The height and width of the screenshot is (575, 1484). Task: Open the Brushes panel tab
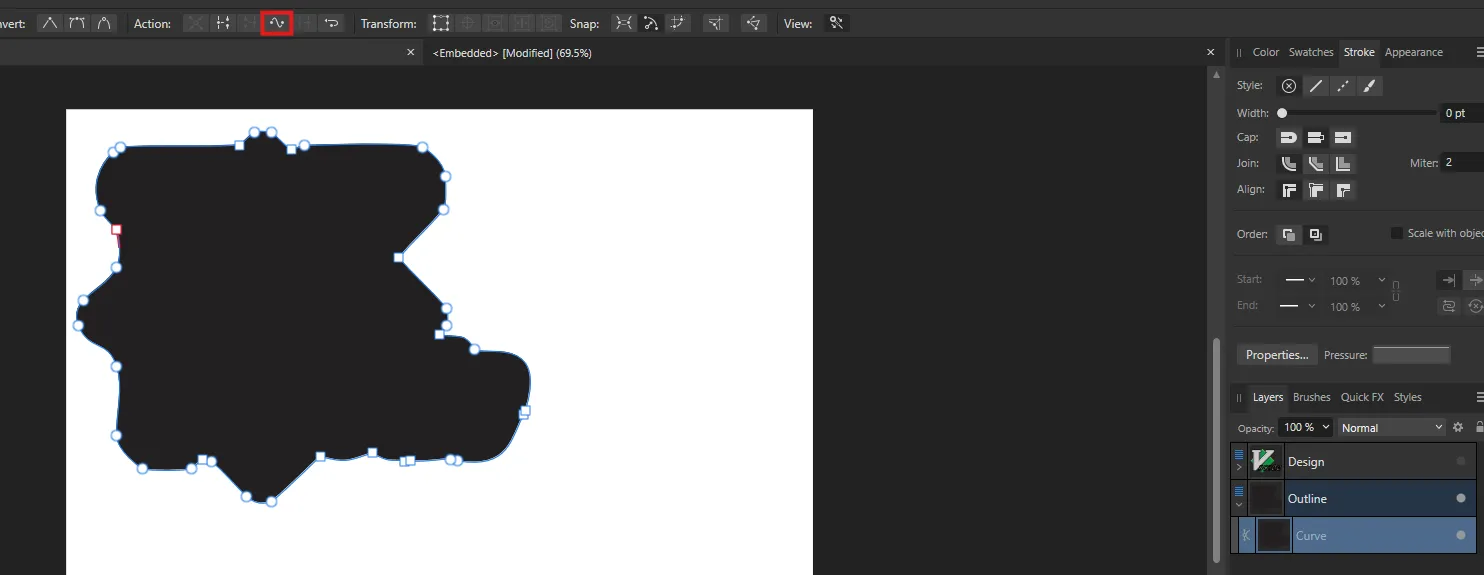click(1311, 397)
